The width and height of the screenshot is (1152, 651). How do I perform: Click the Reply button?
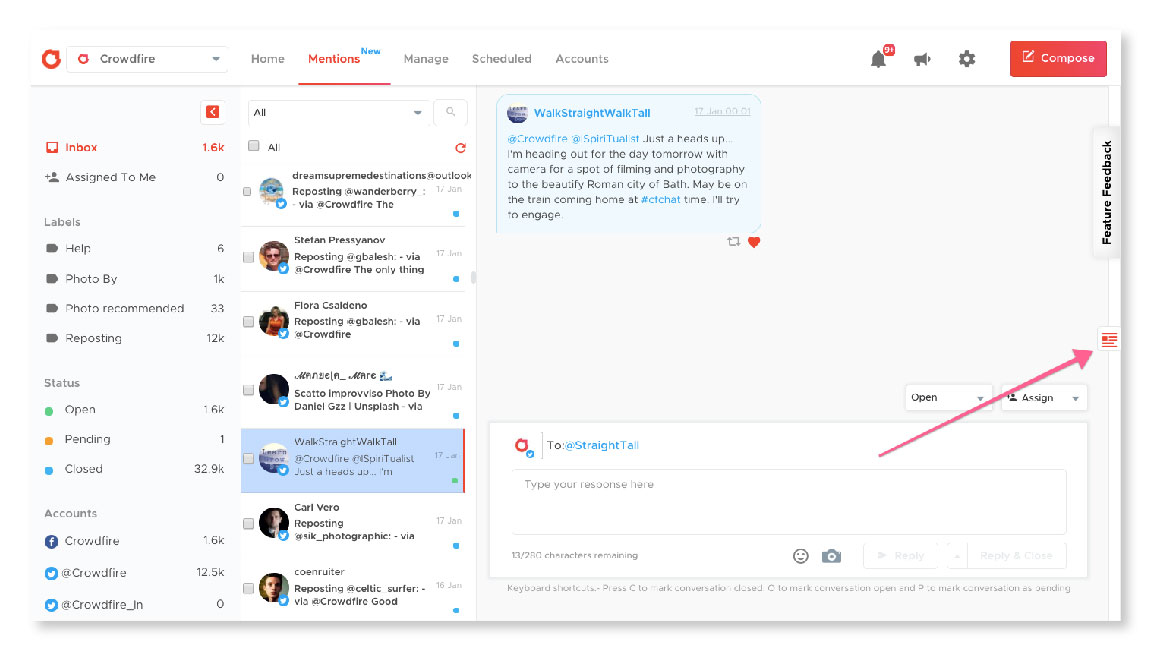point(901,556)
